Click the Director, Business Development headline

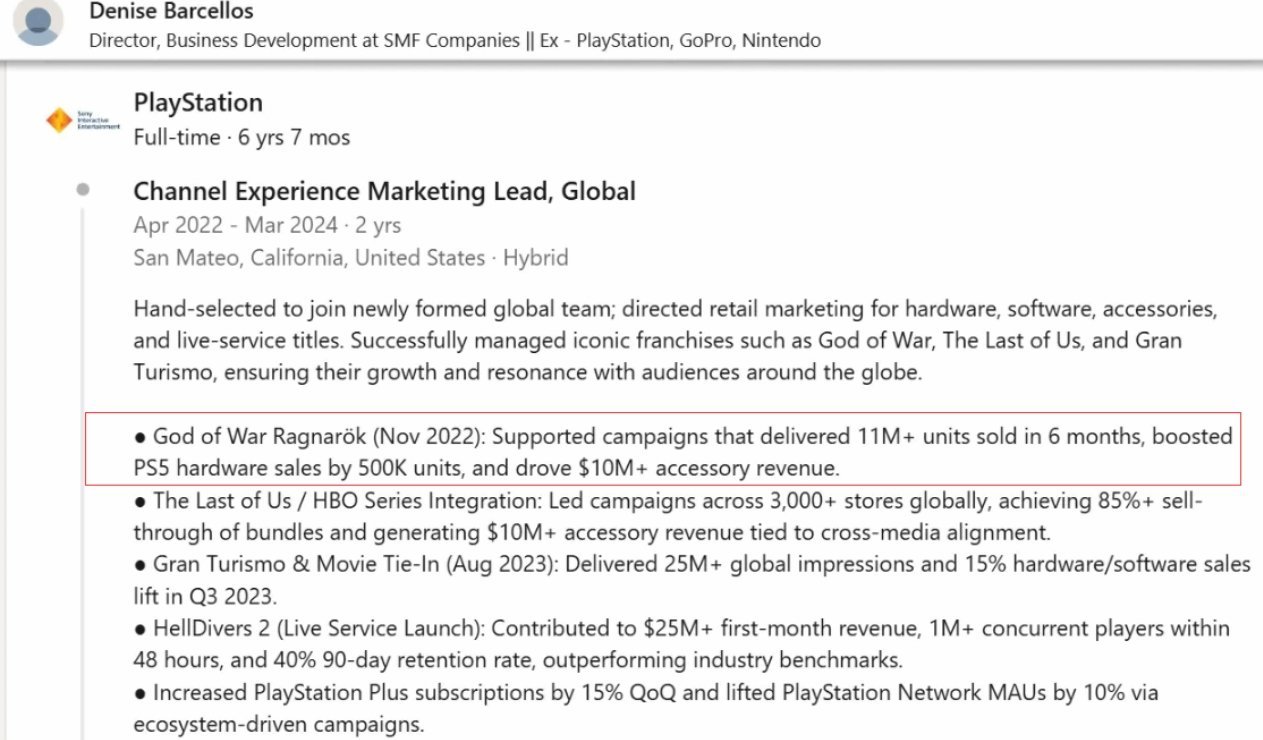pos(455,41)
